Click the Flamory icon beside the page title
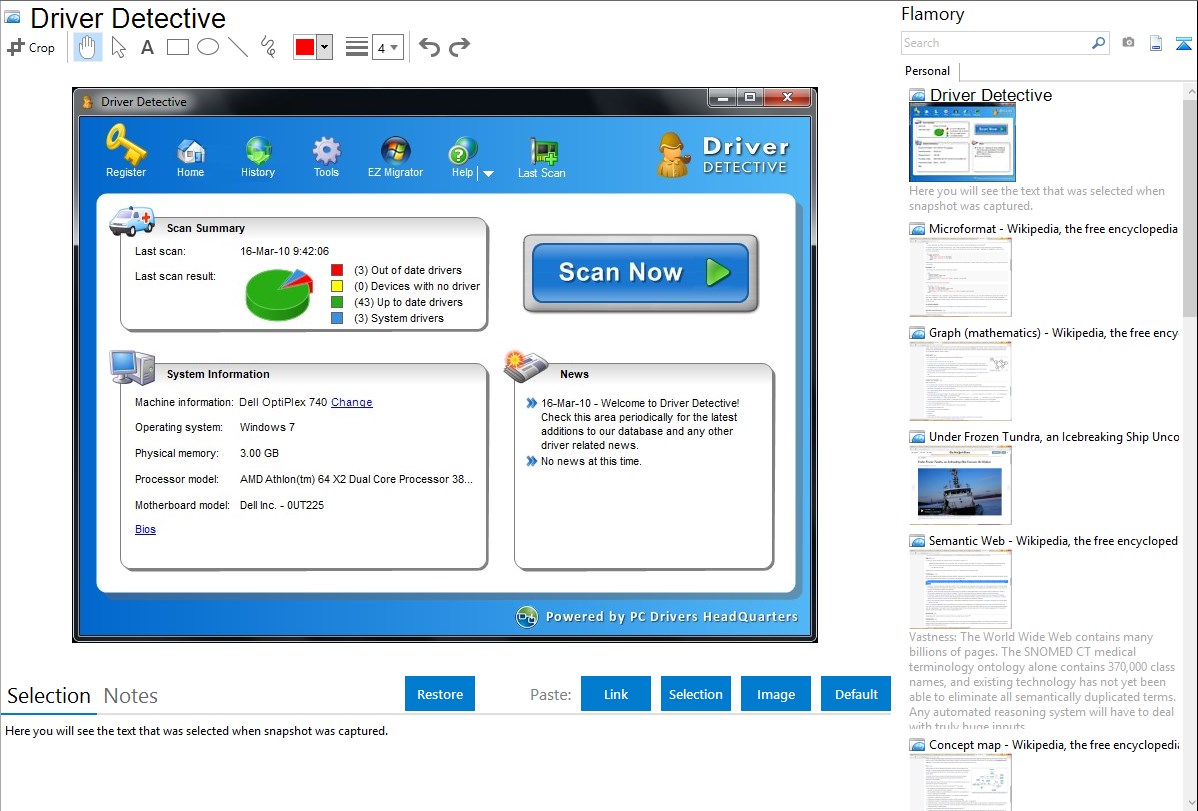The width and height of the screenshot is (1198, 811). (12, 17)
